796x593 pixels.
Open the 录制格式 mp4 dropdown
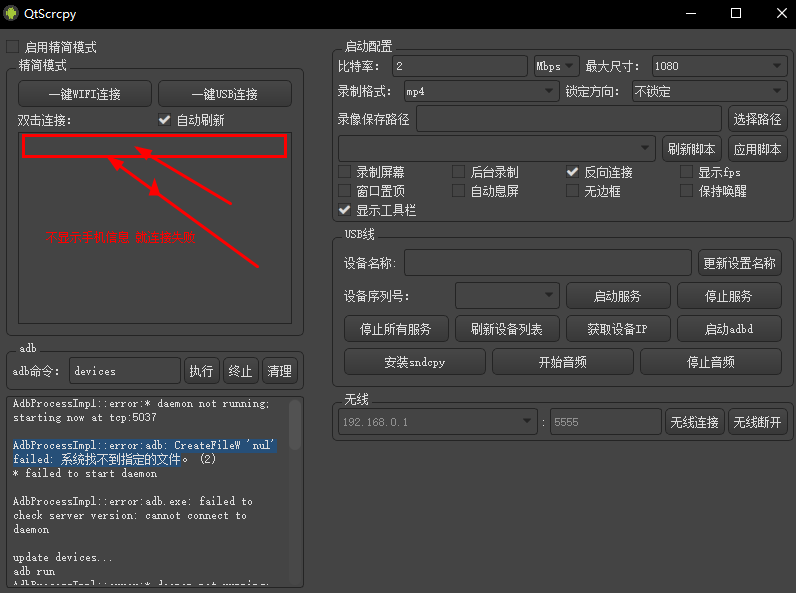tap(480, 92)
